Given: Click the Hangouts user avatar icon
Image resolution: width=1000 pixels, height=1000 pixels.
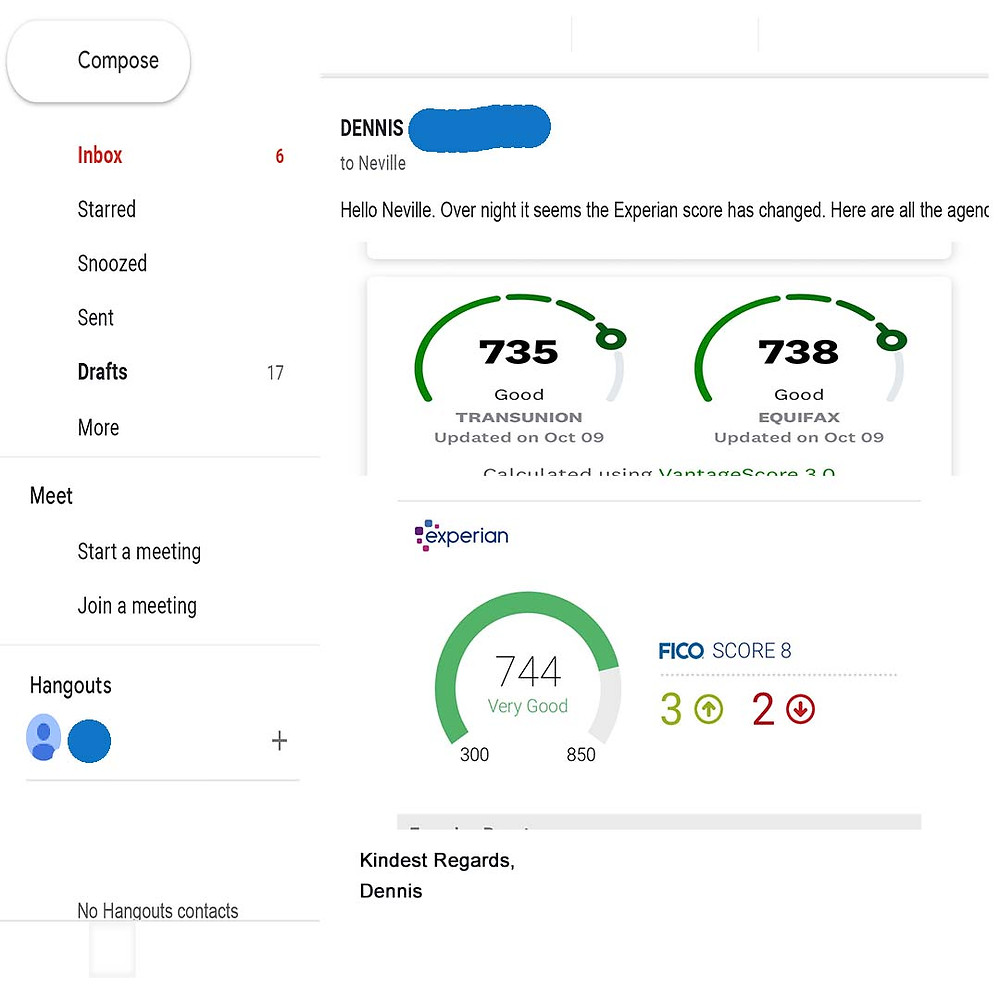Looking at the screenshot, I should (43, 738).
